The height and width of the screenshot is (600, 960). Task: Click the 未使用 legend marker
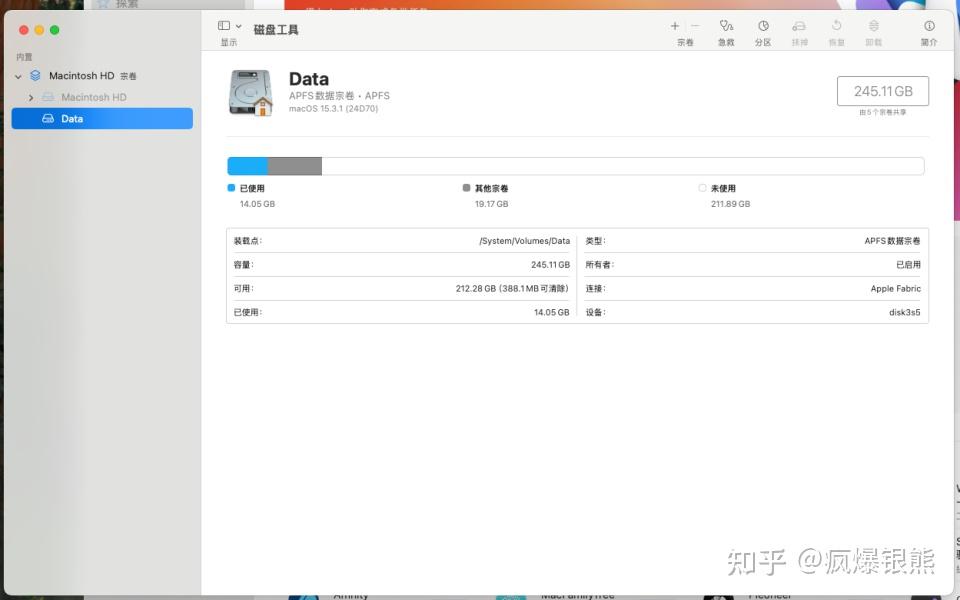click(702, 187)
